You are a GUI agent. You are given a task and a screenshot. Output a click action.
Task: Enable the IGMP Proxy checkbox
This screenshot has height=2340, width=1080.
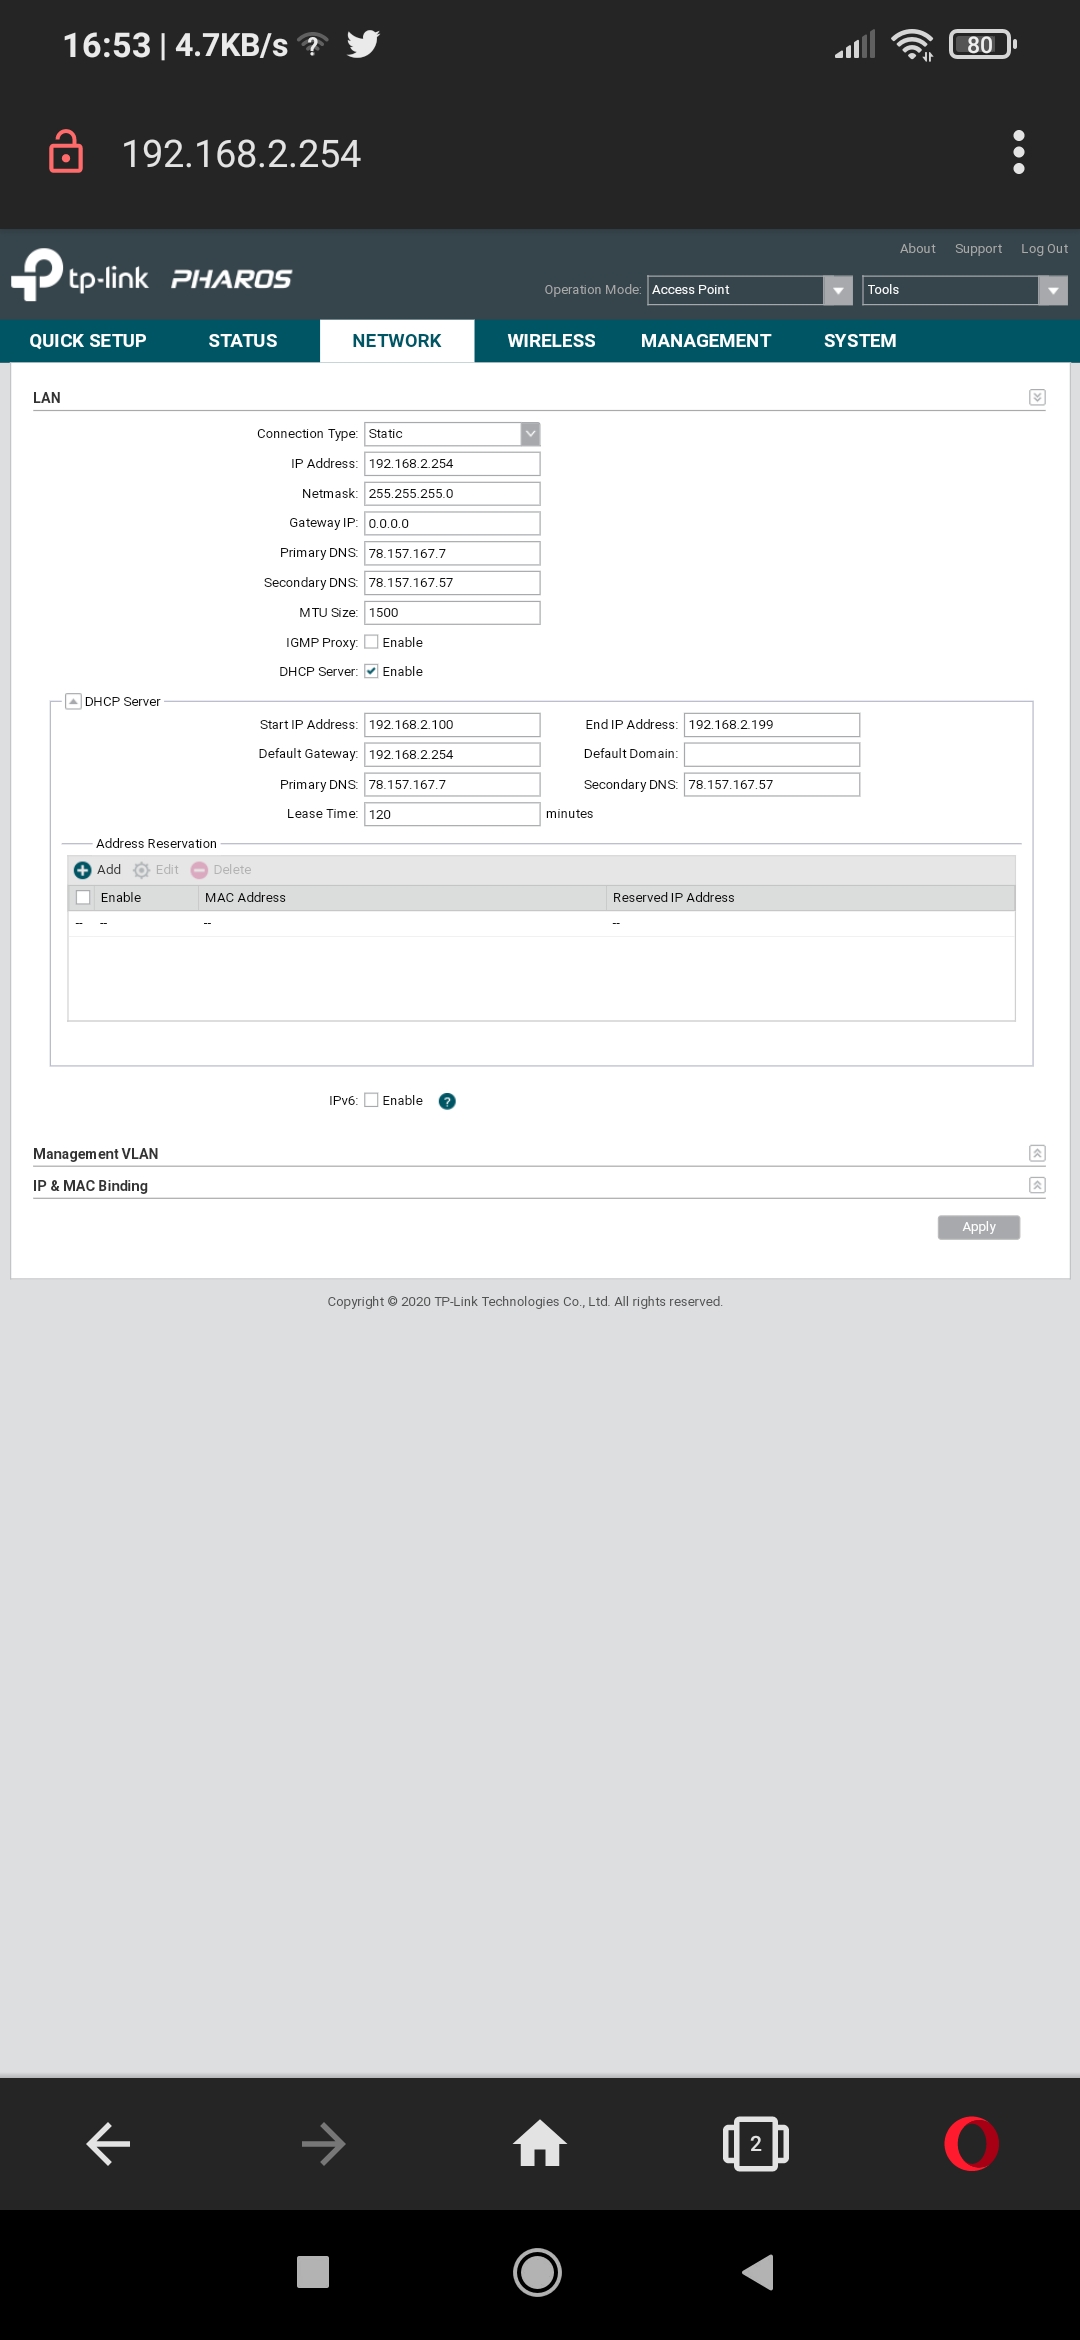point(371,642)
